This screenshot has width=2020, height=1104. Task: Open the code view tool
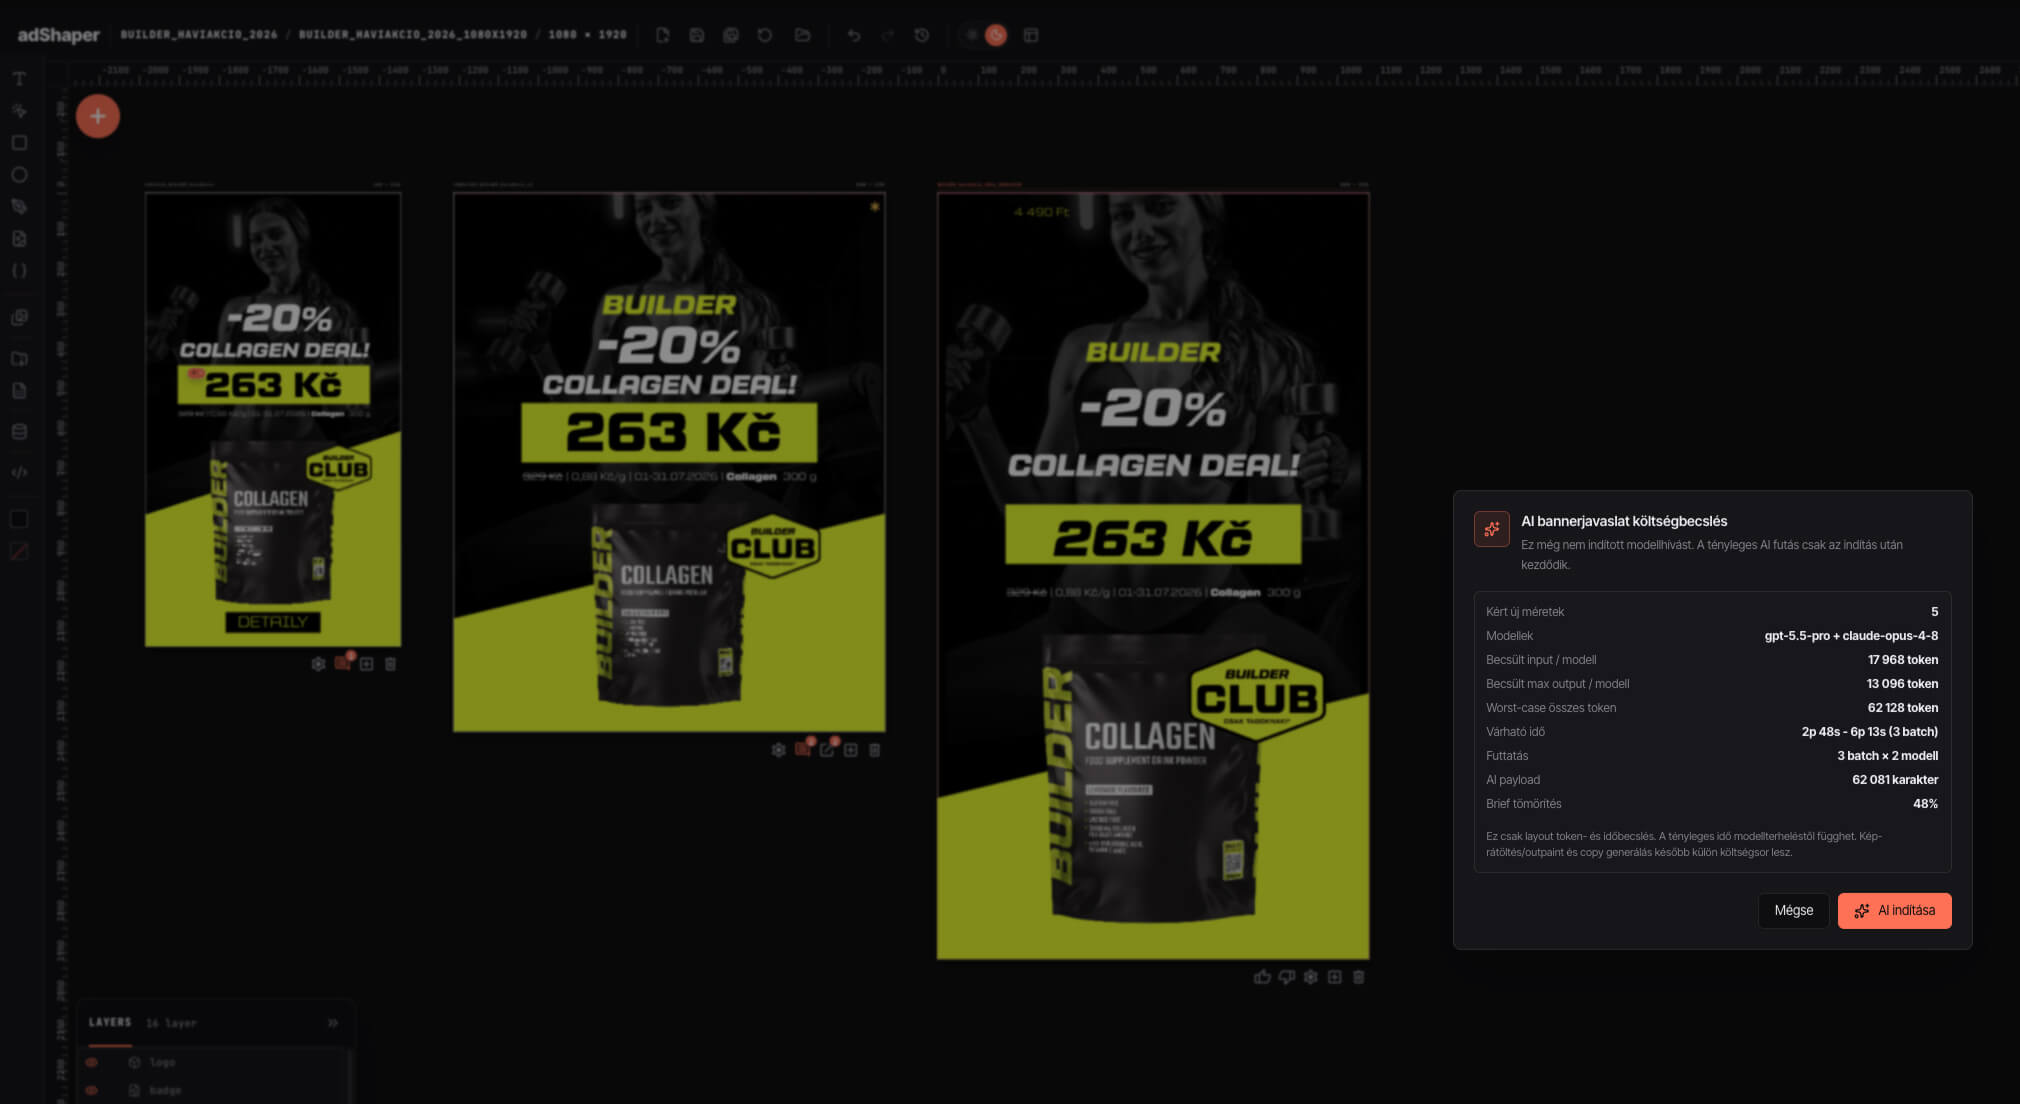(19, 473)
